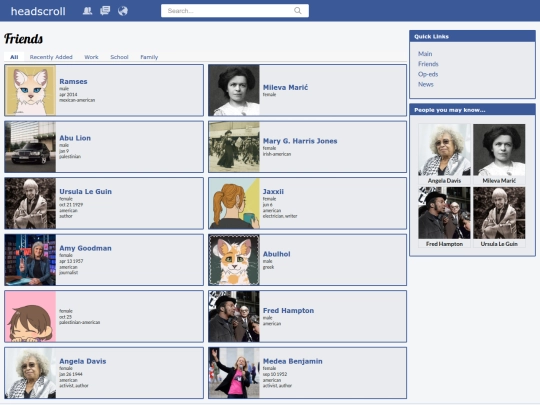The height and width of the screenshot is (405, 540).
Task: Switch to the Work tab
Action: (x=91, y=57)
